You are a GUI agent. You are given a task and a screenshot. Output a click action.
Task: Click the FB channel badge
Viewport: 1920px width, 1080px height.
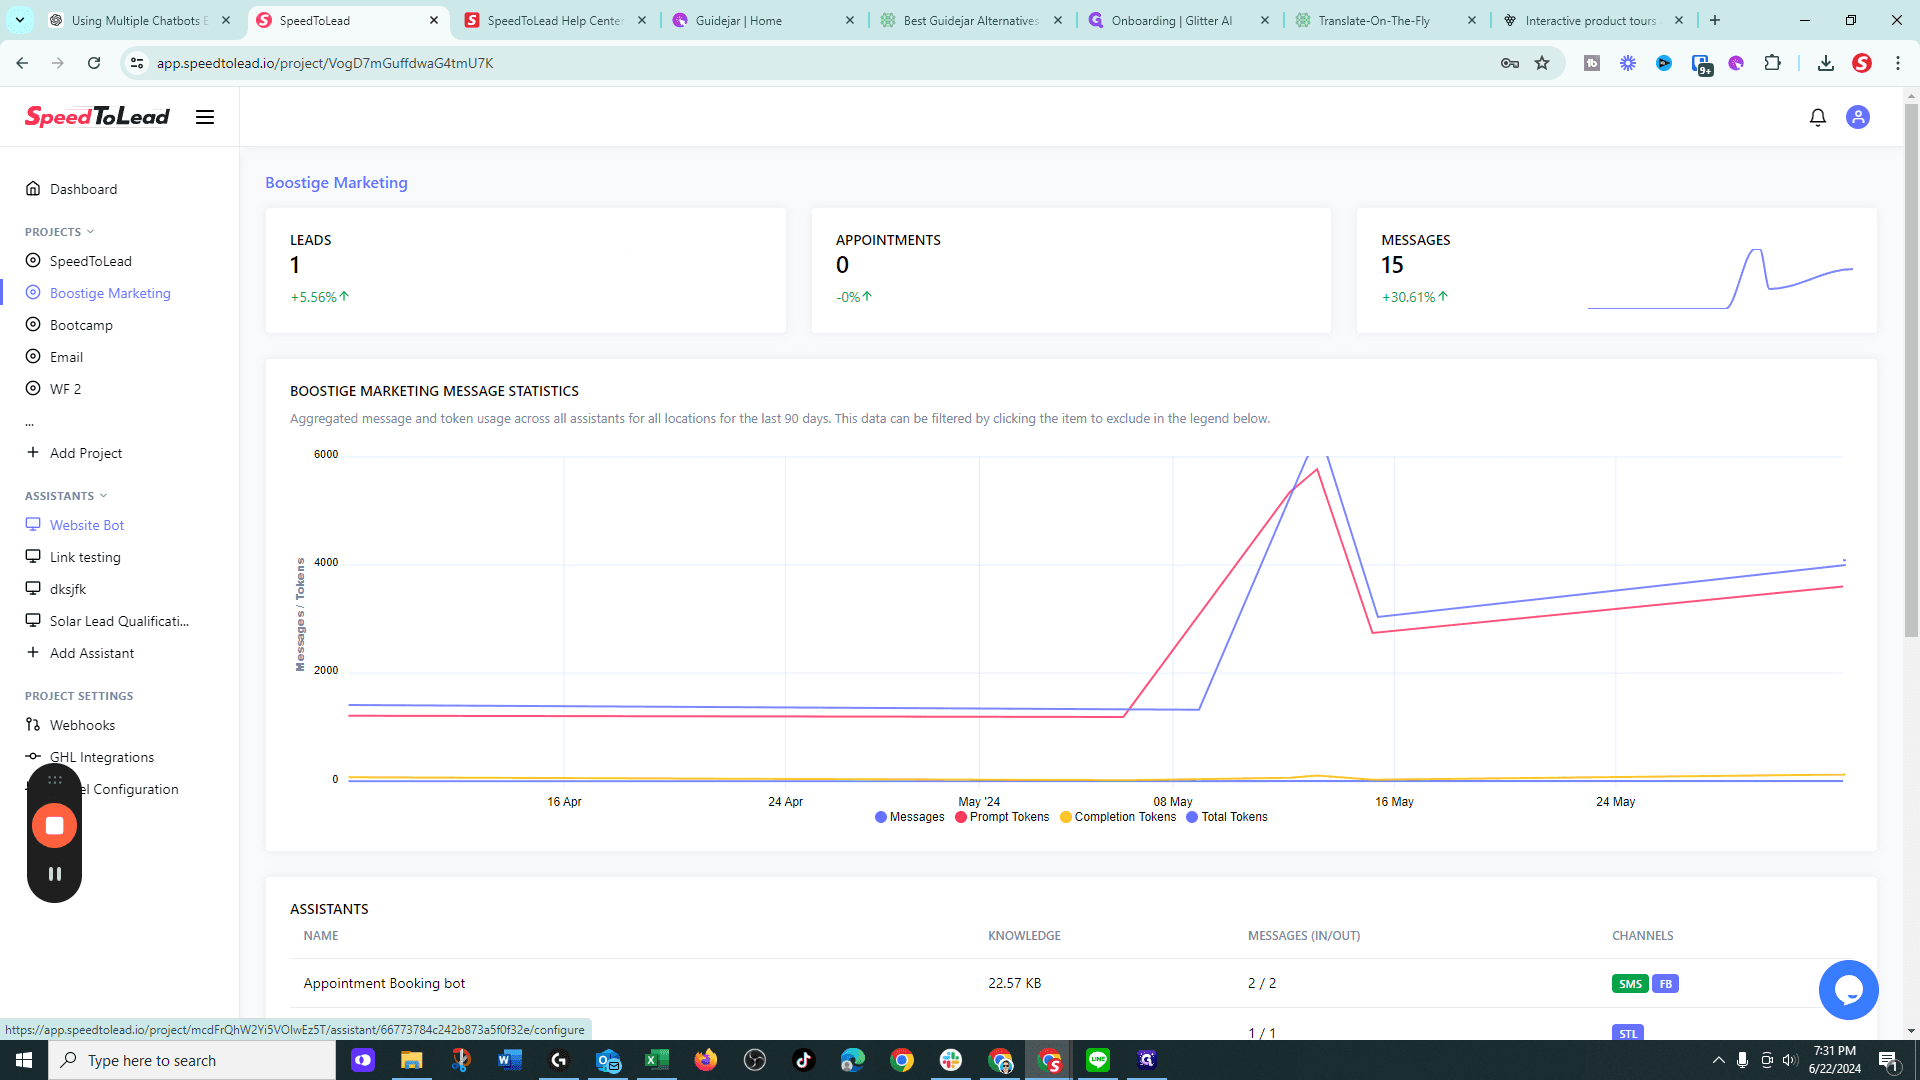pyautogui.click(x=1666, y=984)
